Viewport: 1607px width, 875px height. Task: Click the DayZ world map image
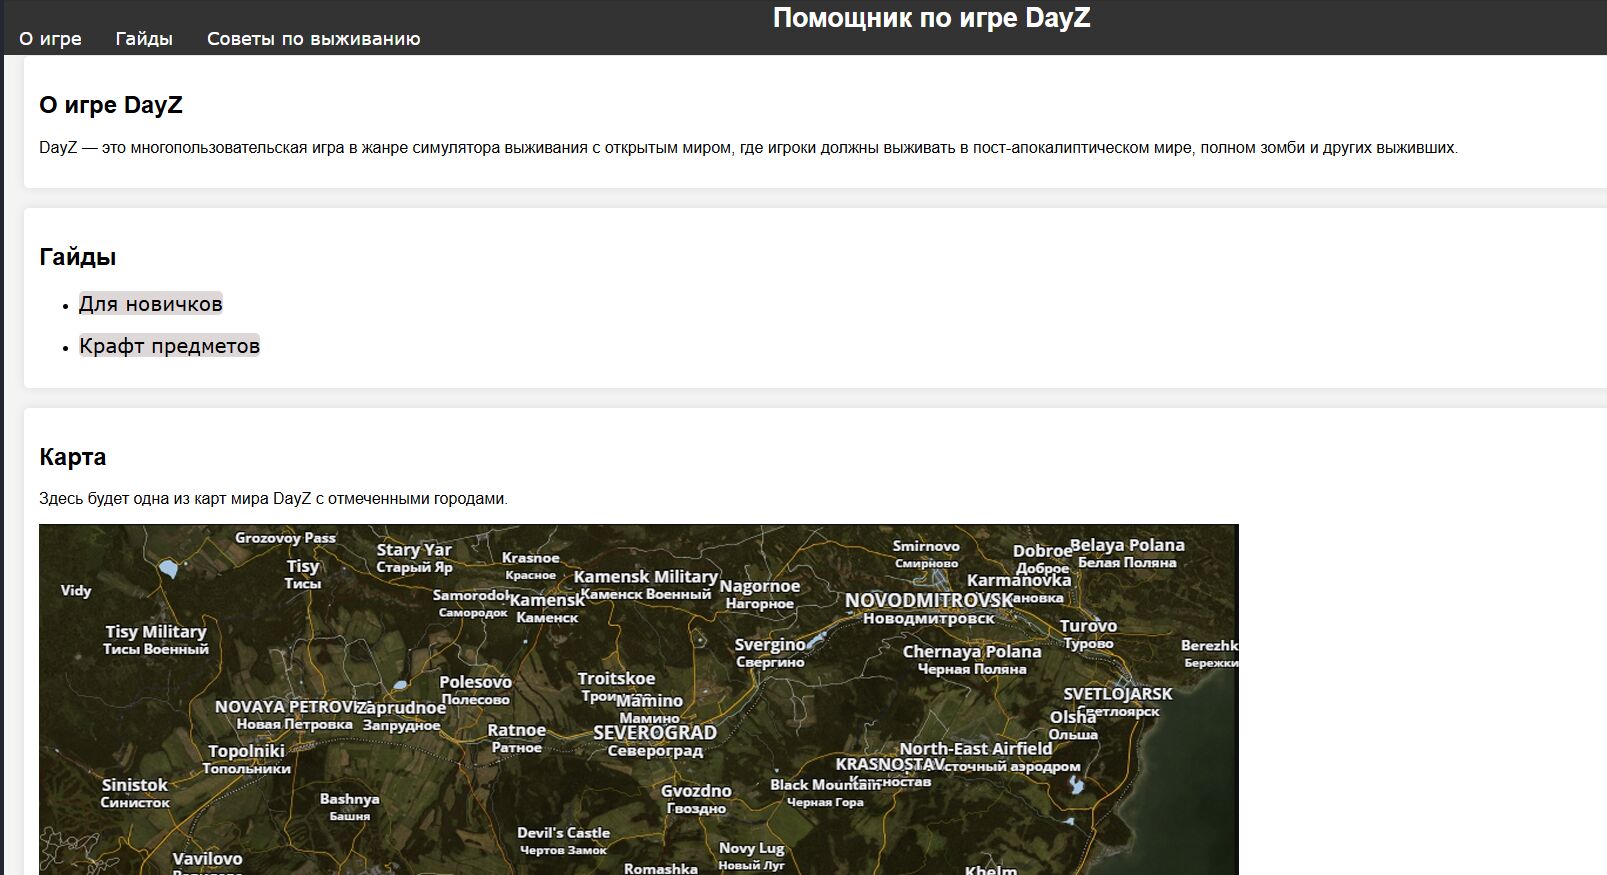point(638,699)
